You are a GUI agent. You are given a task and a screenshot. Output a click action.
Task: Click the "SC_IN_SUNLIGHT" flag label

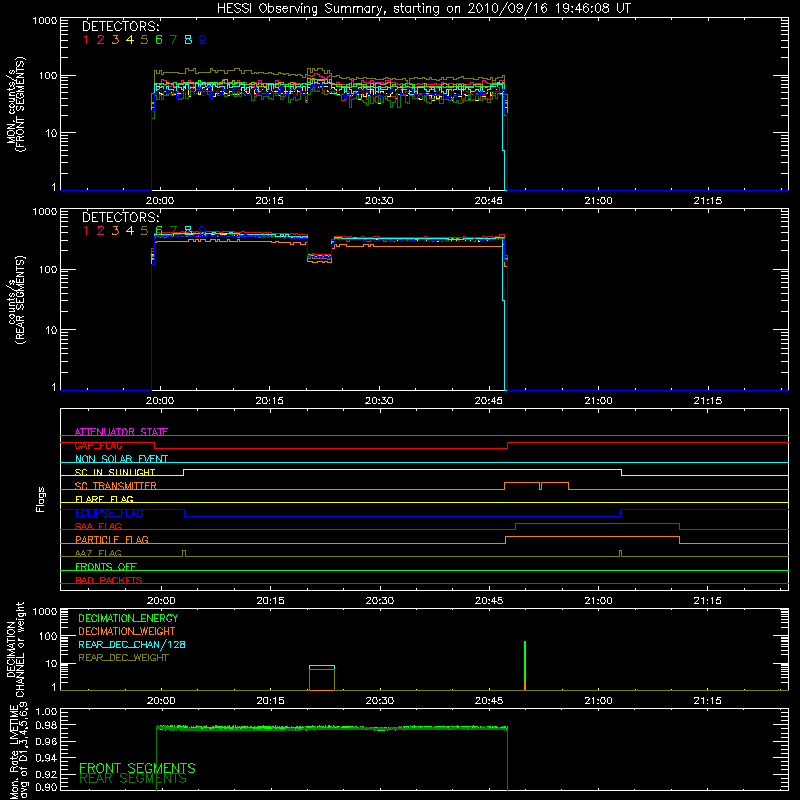tap(115, 472)
